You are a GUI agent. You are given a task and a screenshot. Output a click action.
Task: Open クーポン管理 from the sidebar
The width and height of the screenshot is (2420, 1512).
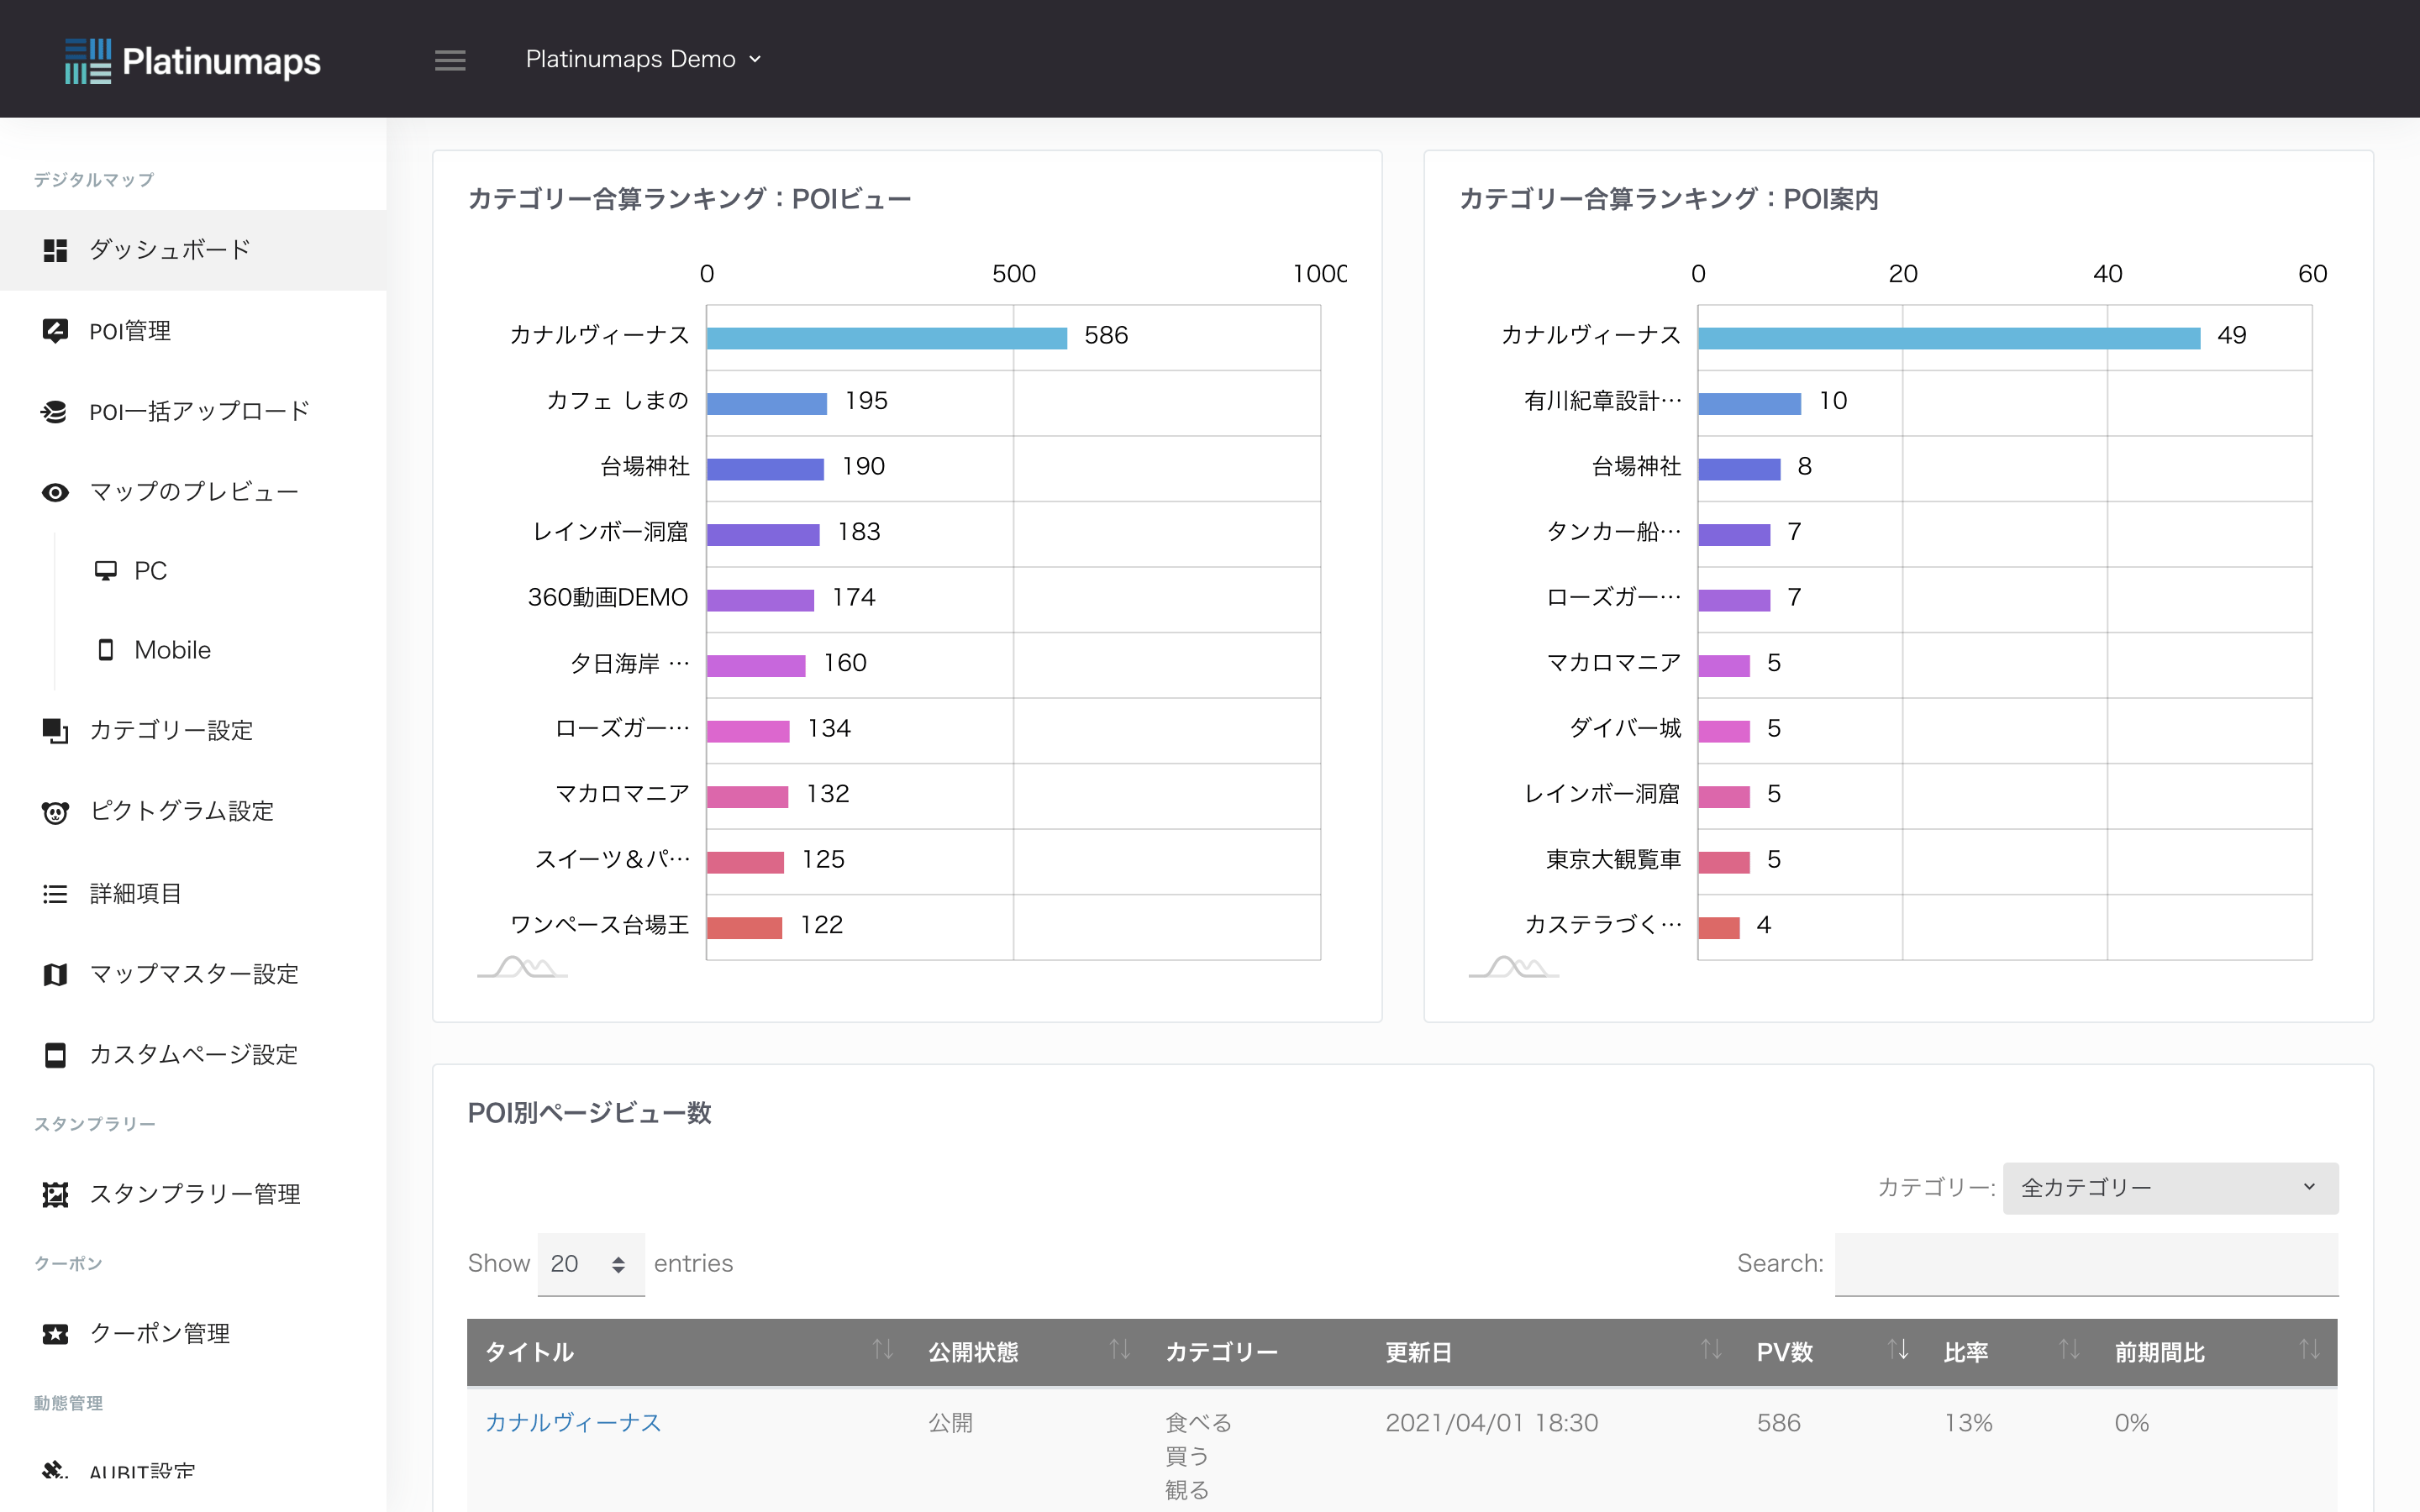coord(160,1333)
